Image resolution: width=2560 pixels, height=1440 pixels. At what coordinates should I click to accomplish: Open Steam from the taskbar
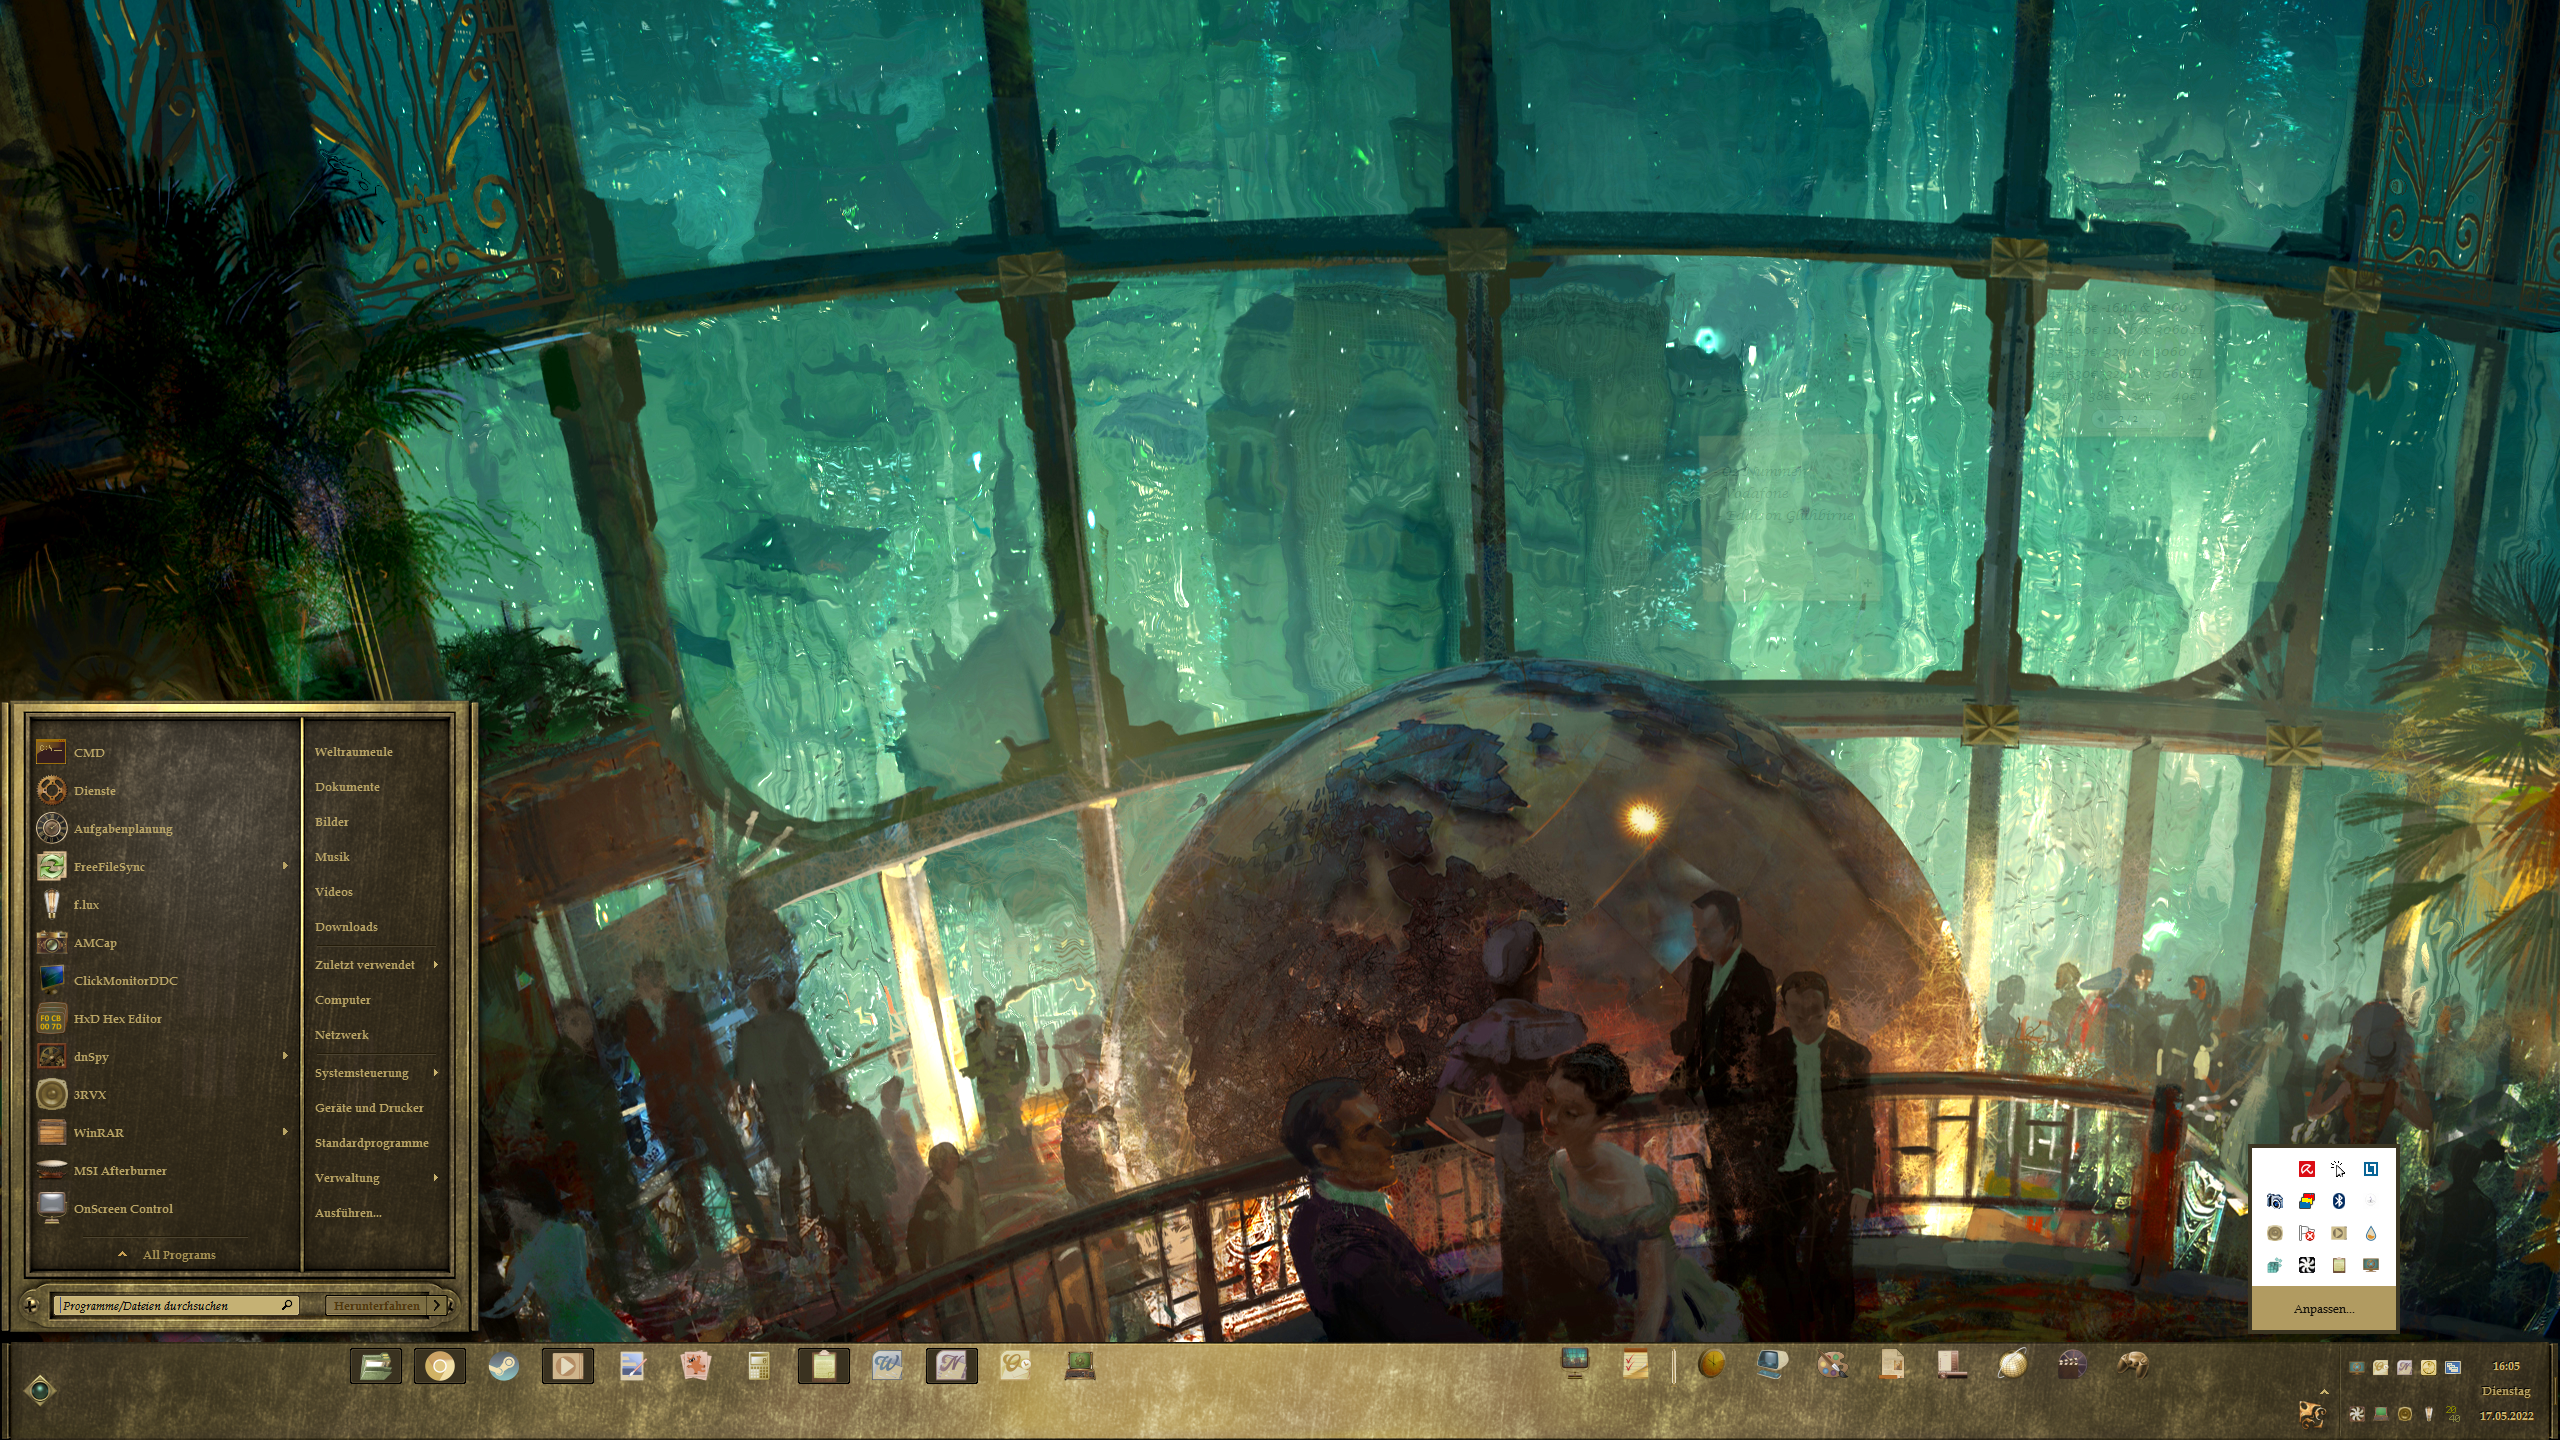[503, 1366]
